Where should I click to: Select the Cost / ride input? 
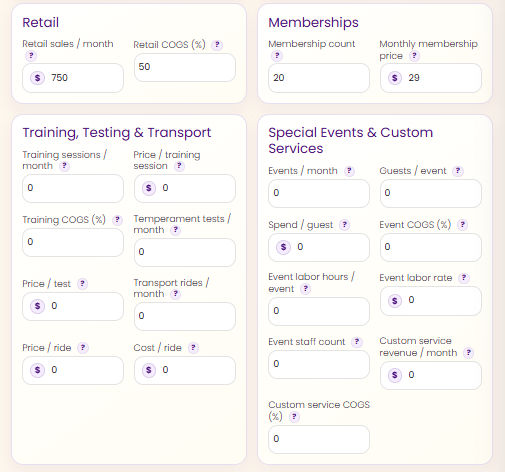[x=185, y=370]
